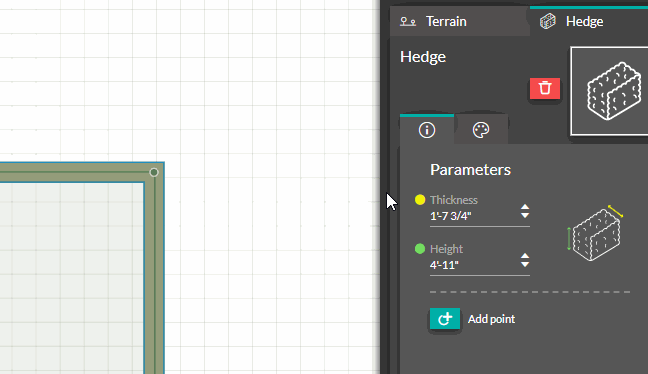Select the hedge corner point handle
The image size is (648, 374).
[x=154, y=172]
